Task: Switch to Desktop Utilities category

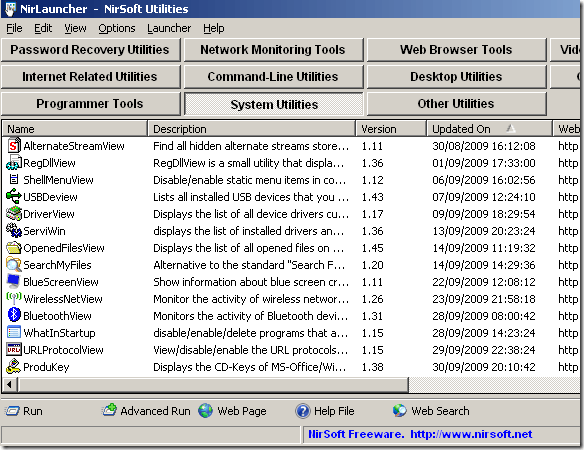Action: (456, 77)
